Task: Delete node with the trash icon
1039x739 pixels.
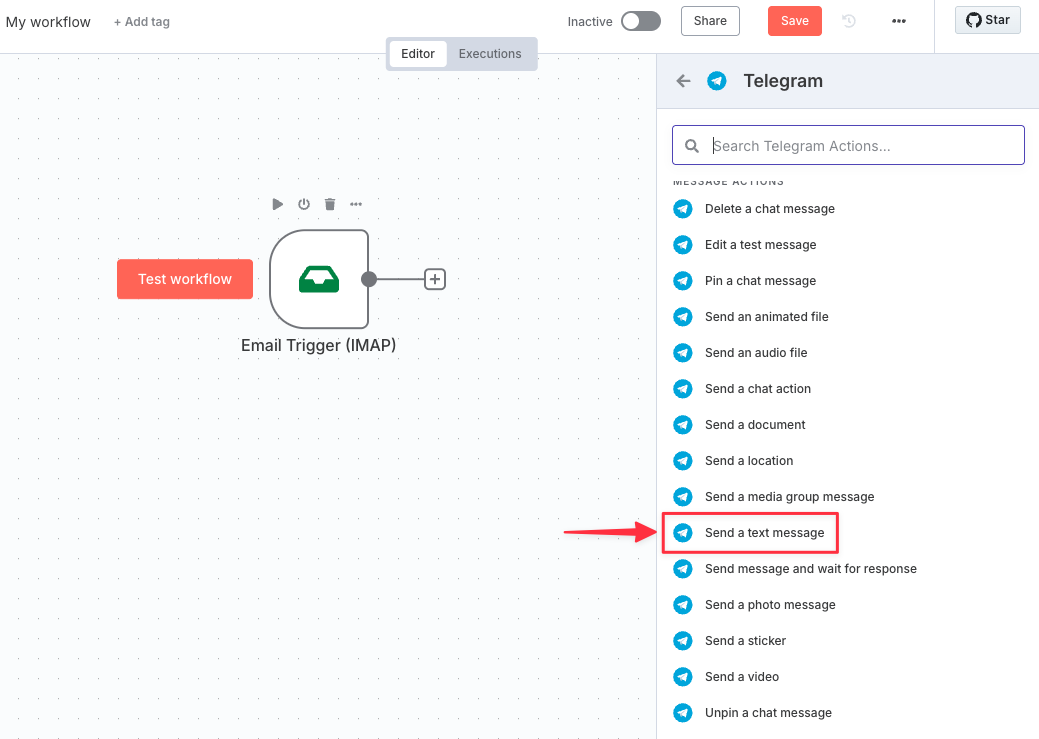Action: pos(330,203)
